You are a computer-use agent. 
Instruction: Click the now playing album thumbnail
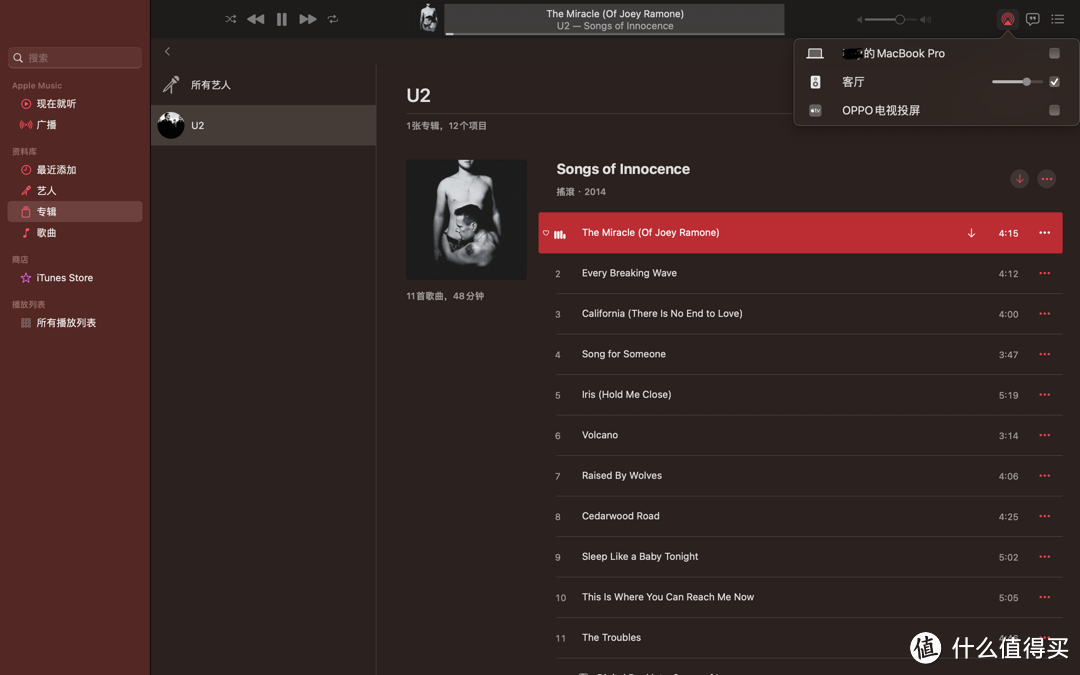pos(428,19)
